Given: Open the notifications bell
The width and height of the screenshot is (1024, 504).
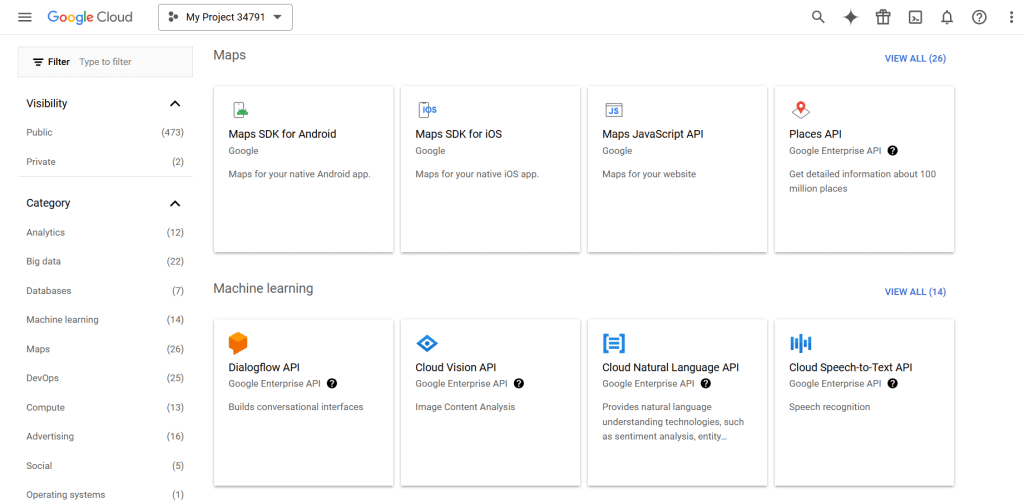Looking at the screenshot, I should 946,17.
